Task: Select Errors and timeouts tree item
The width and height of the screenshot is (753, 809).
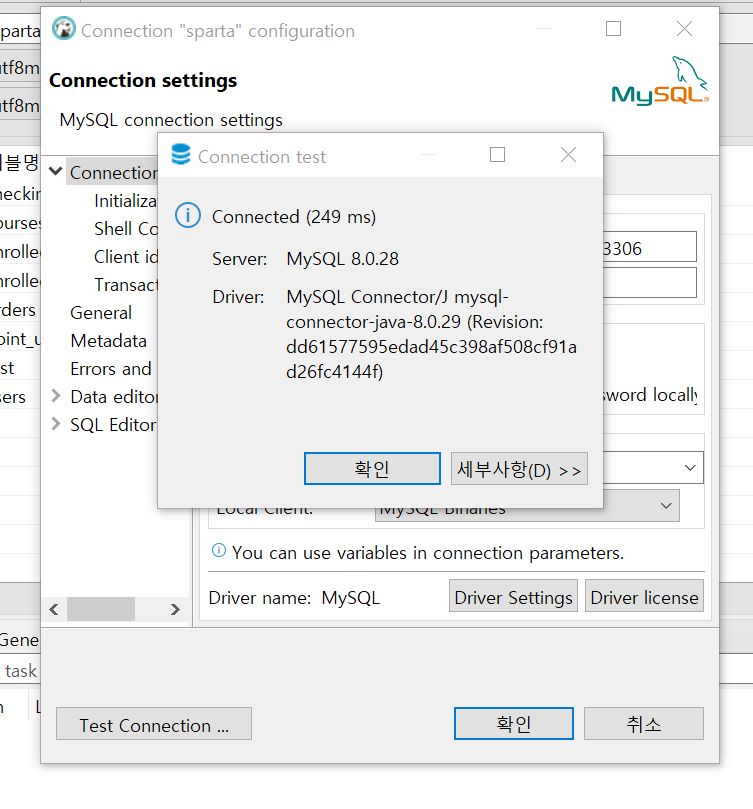Action: coord(111,368)
